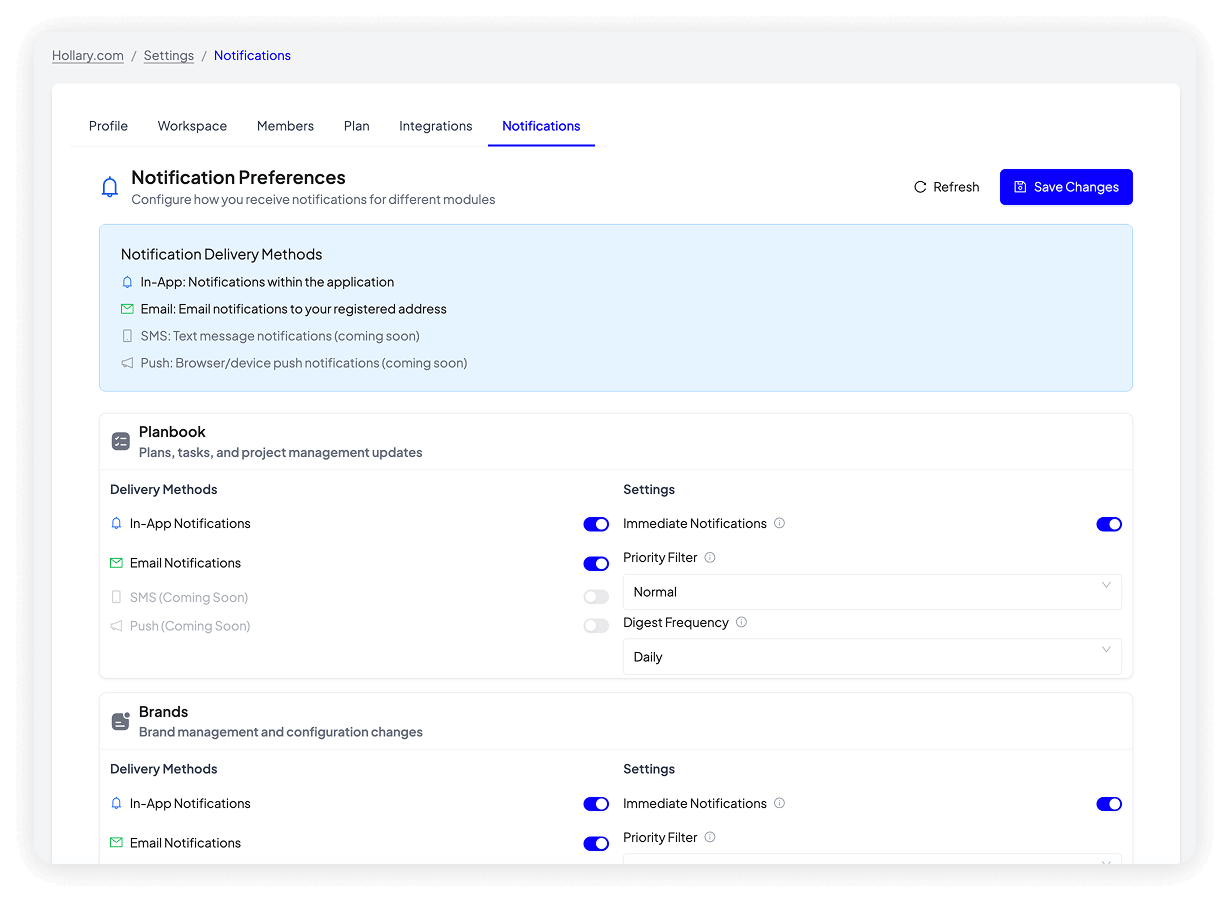Click the bell icon beside Notification Preferences

(110, 187)
